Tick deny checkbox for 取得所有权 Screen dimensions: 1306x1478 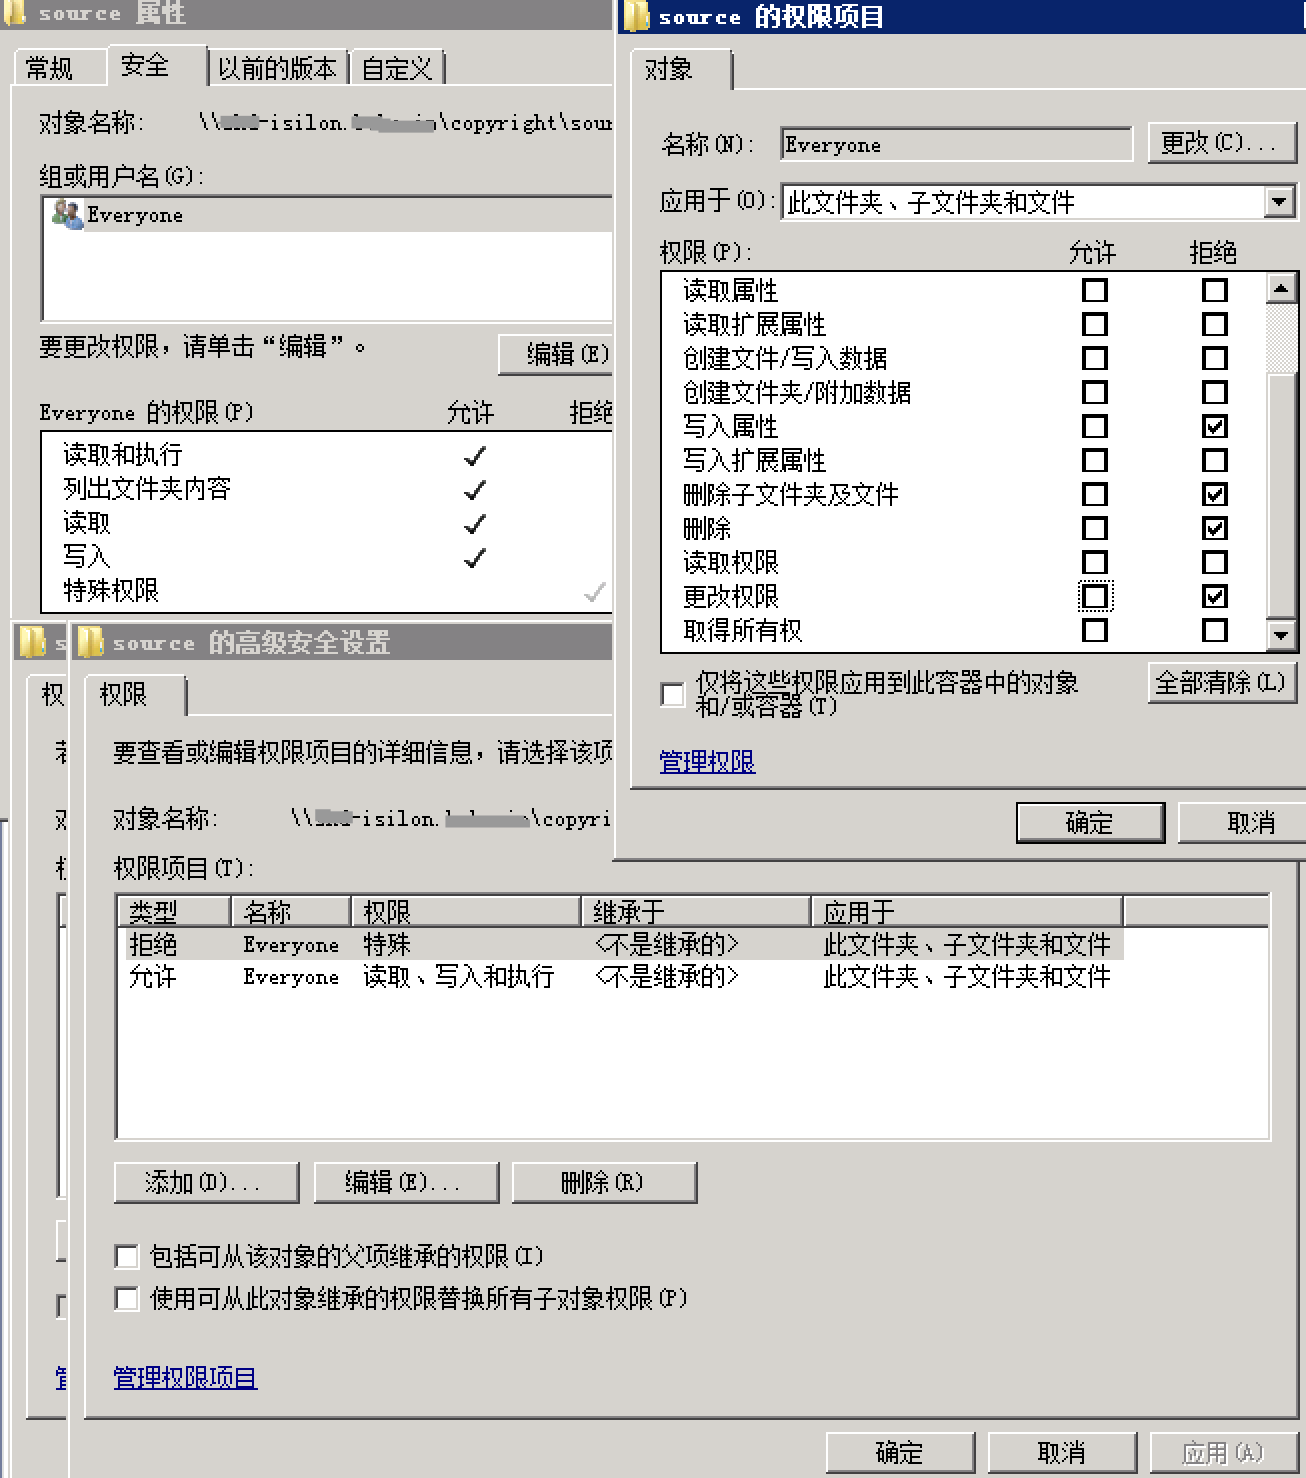pos(1215,630)
